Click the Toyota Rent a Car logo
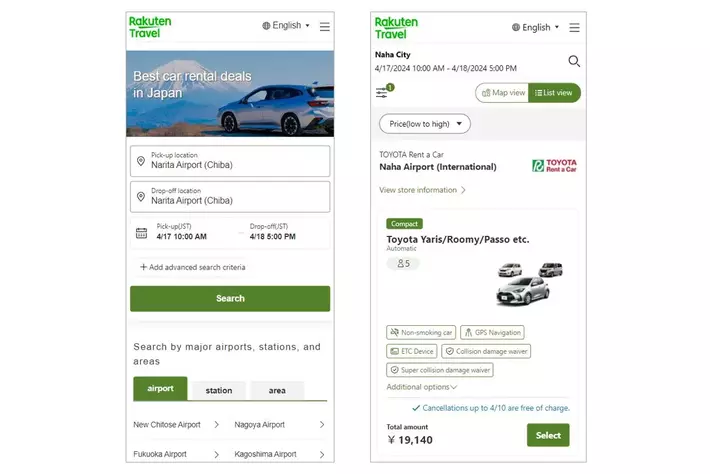 pyautogui.click(x=554, y=165)
